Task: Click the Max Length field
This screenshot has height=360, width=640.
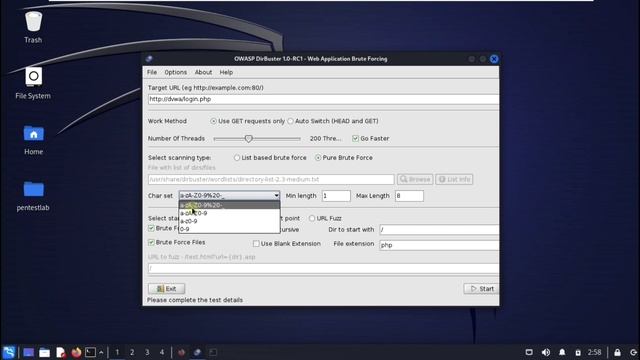Action: 409,196
